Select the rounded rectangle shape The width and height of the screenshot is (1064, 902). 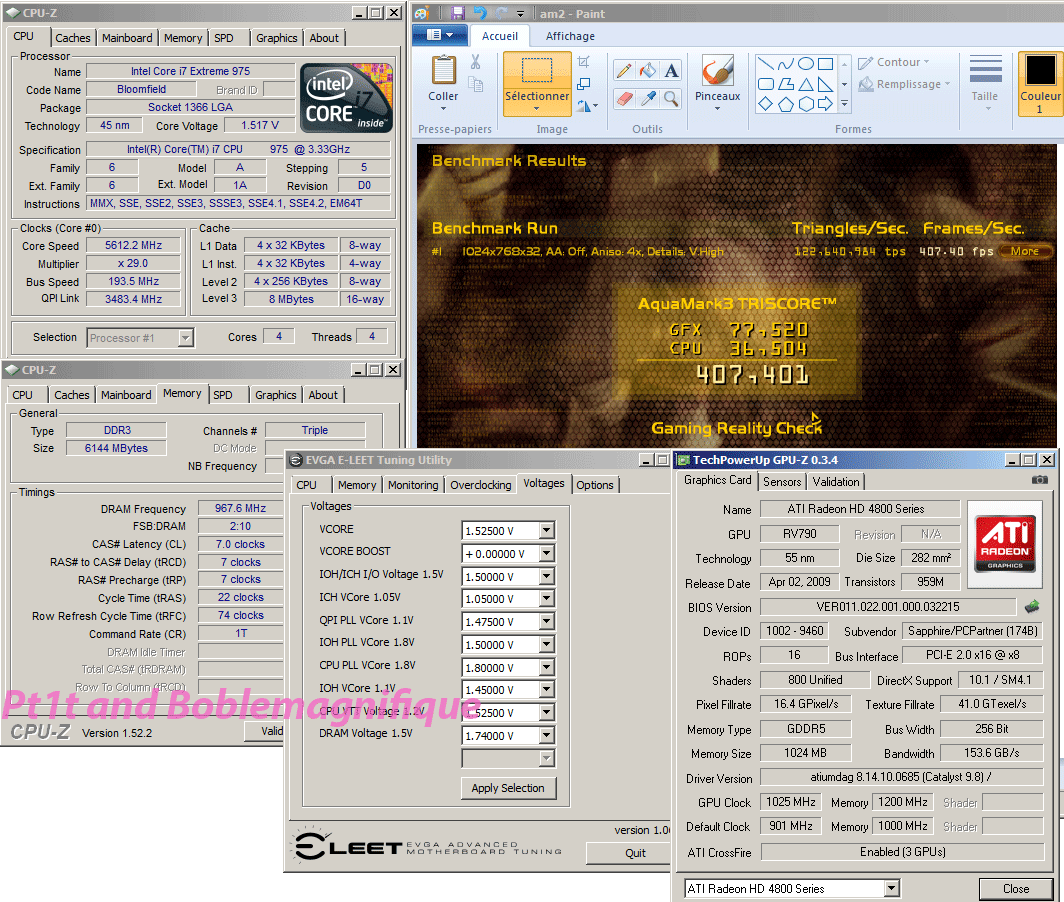[765, 84]
